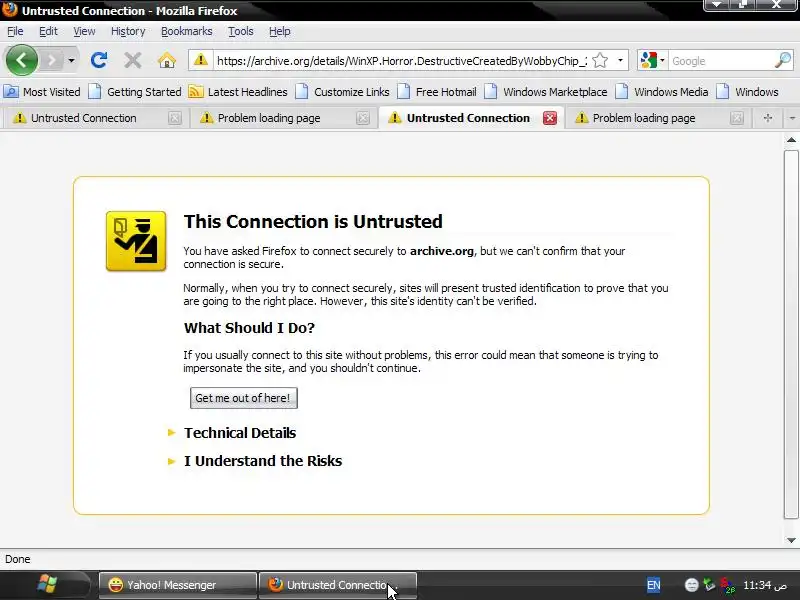Open a new tab with plus button
Viewport: 800px width, 600px height.
click(767, 118)
